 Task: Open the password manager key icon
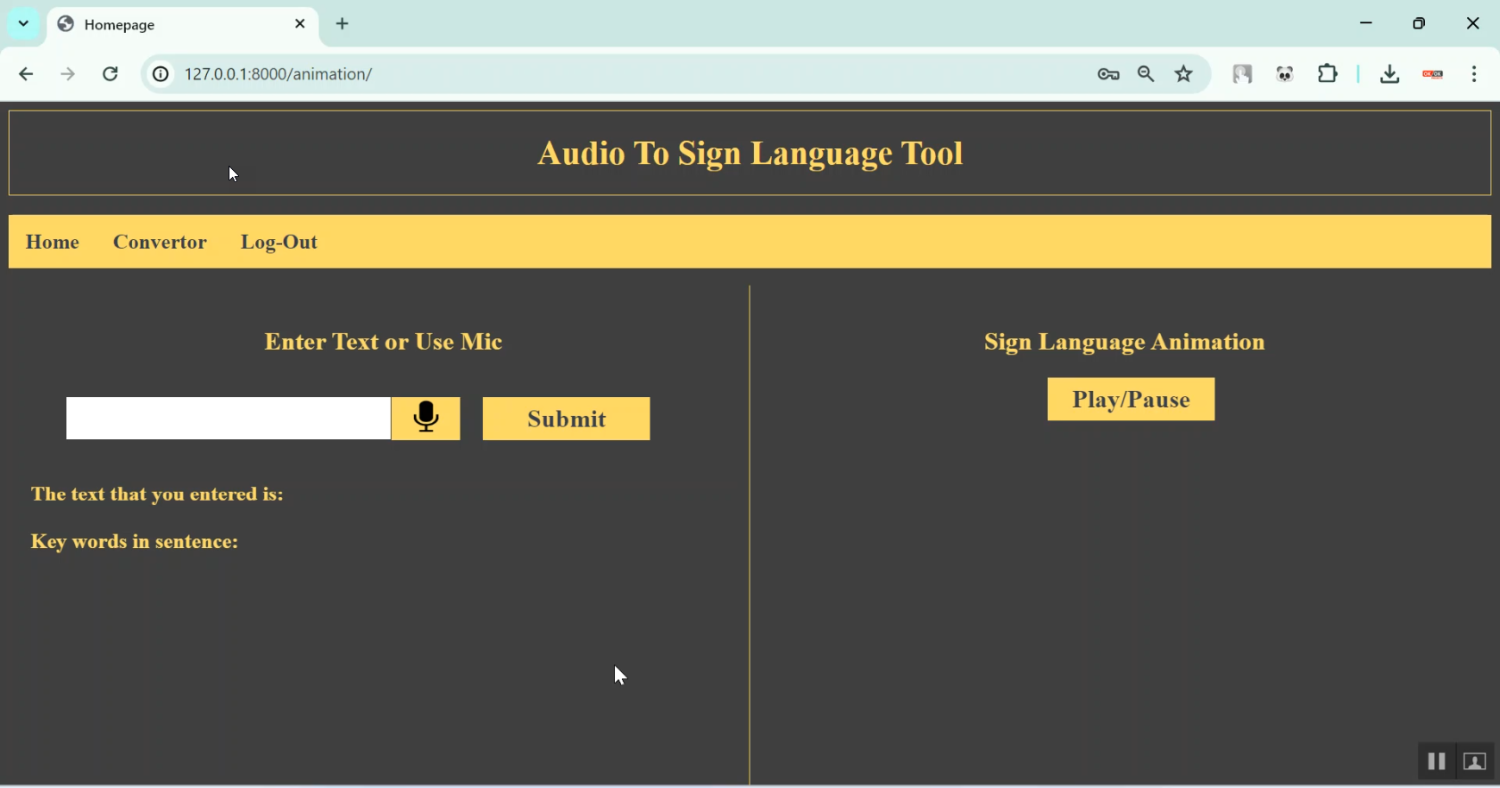pyautogui.click(x=1108, y=74)
